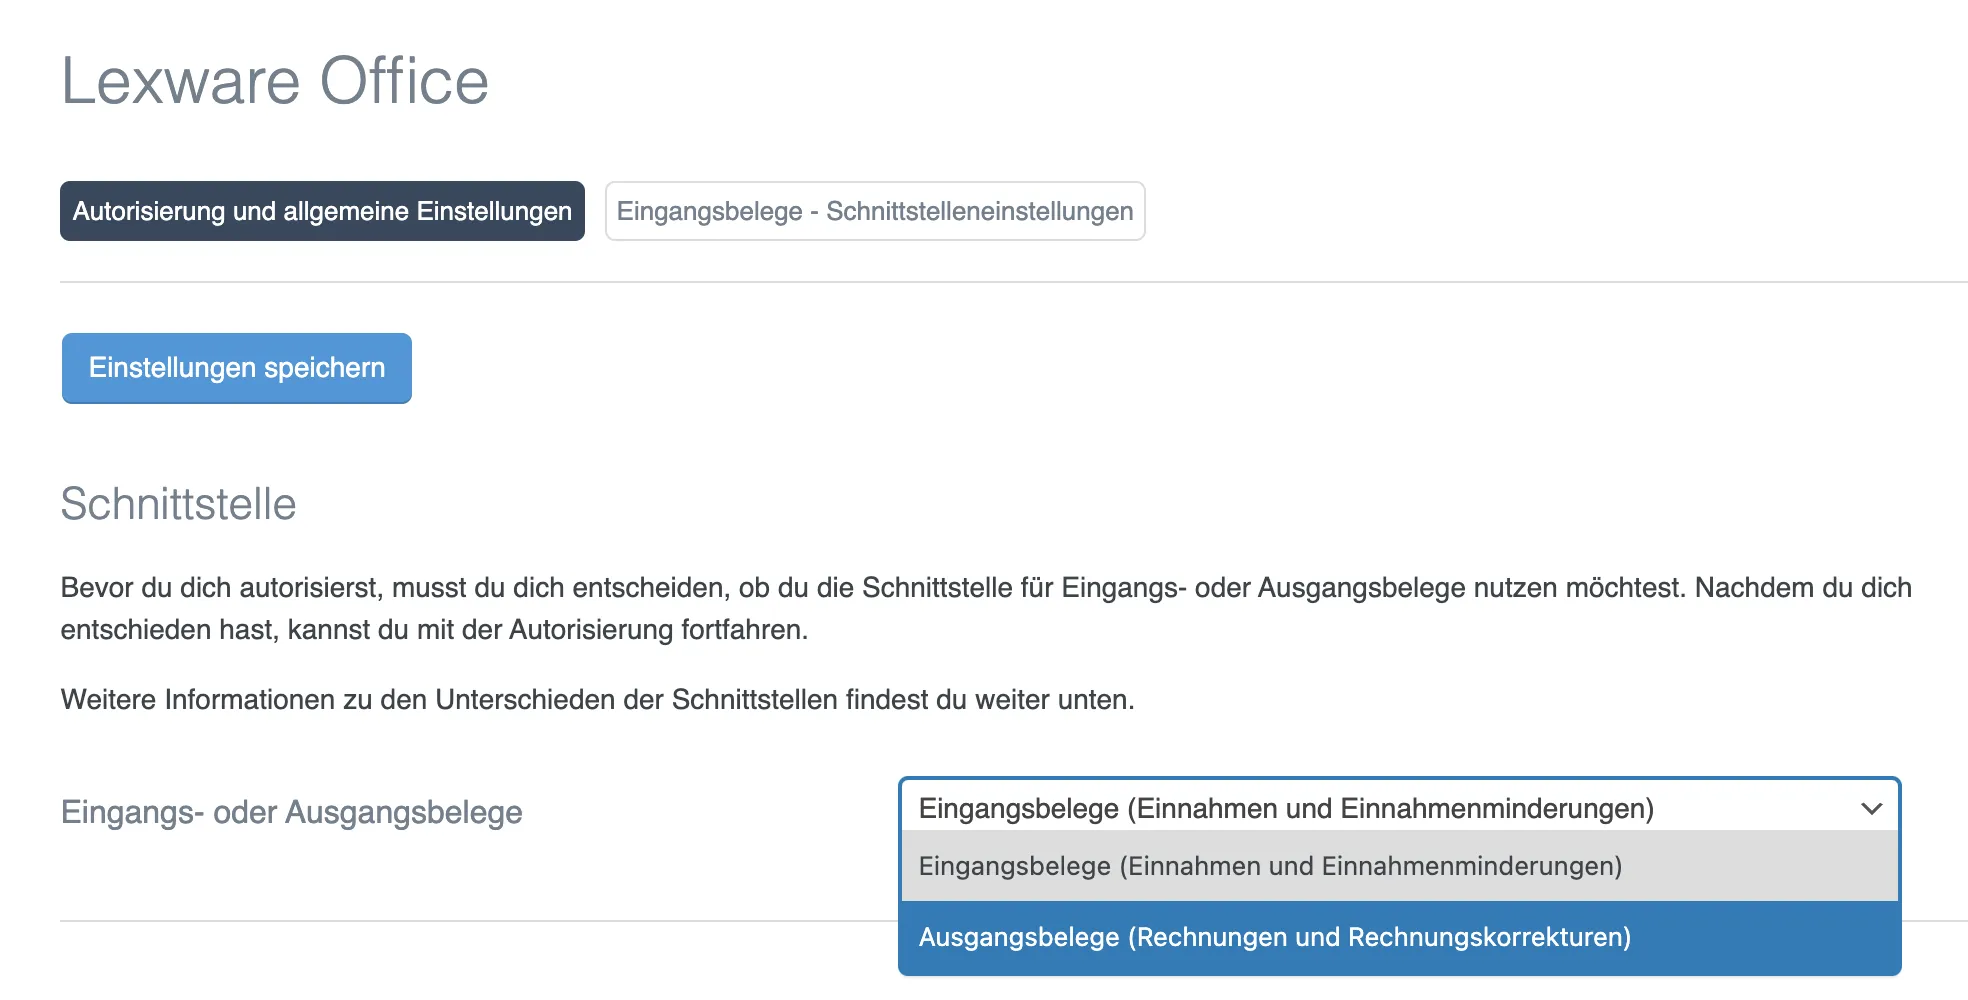This screenshot has height=1000, width=1968.
Task: Click the horizontal divider below the tabs
Action: pyautogui.click(x=1000, y=282)
